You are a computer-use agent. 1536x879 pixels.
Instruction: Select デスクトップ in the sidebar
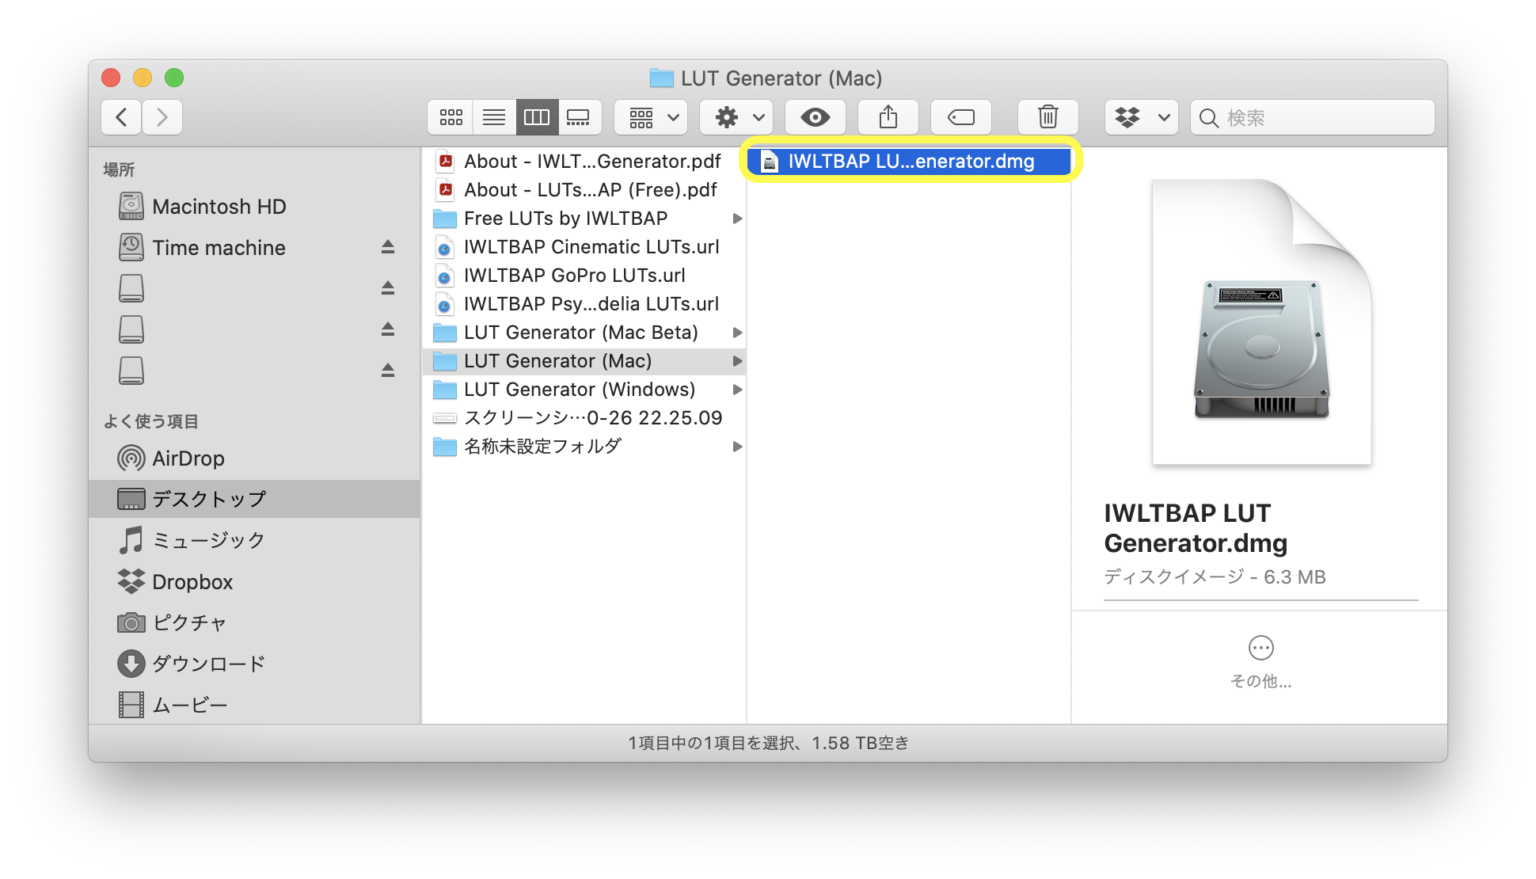click(x=254, y=499)
